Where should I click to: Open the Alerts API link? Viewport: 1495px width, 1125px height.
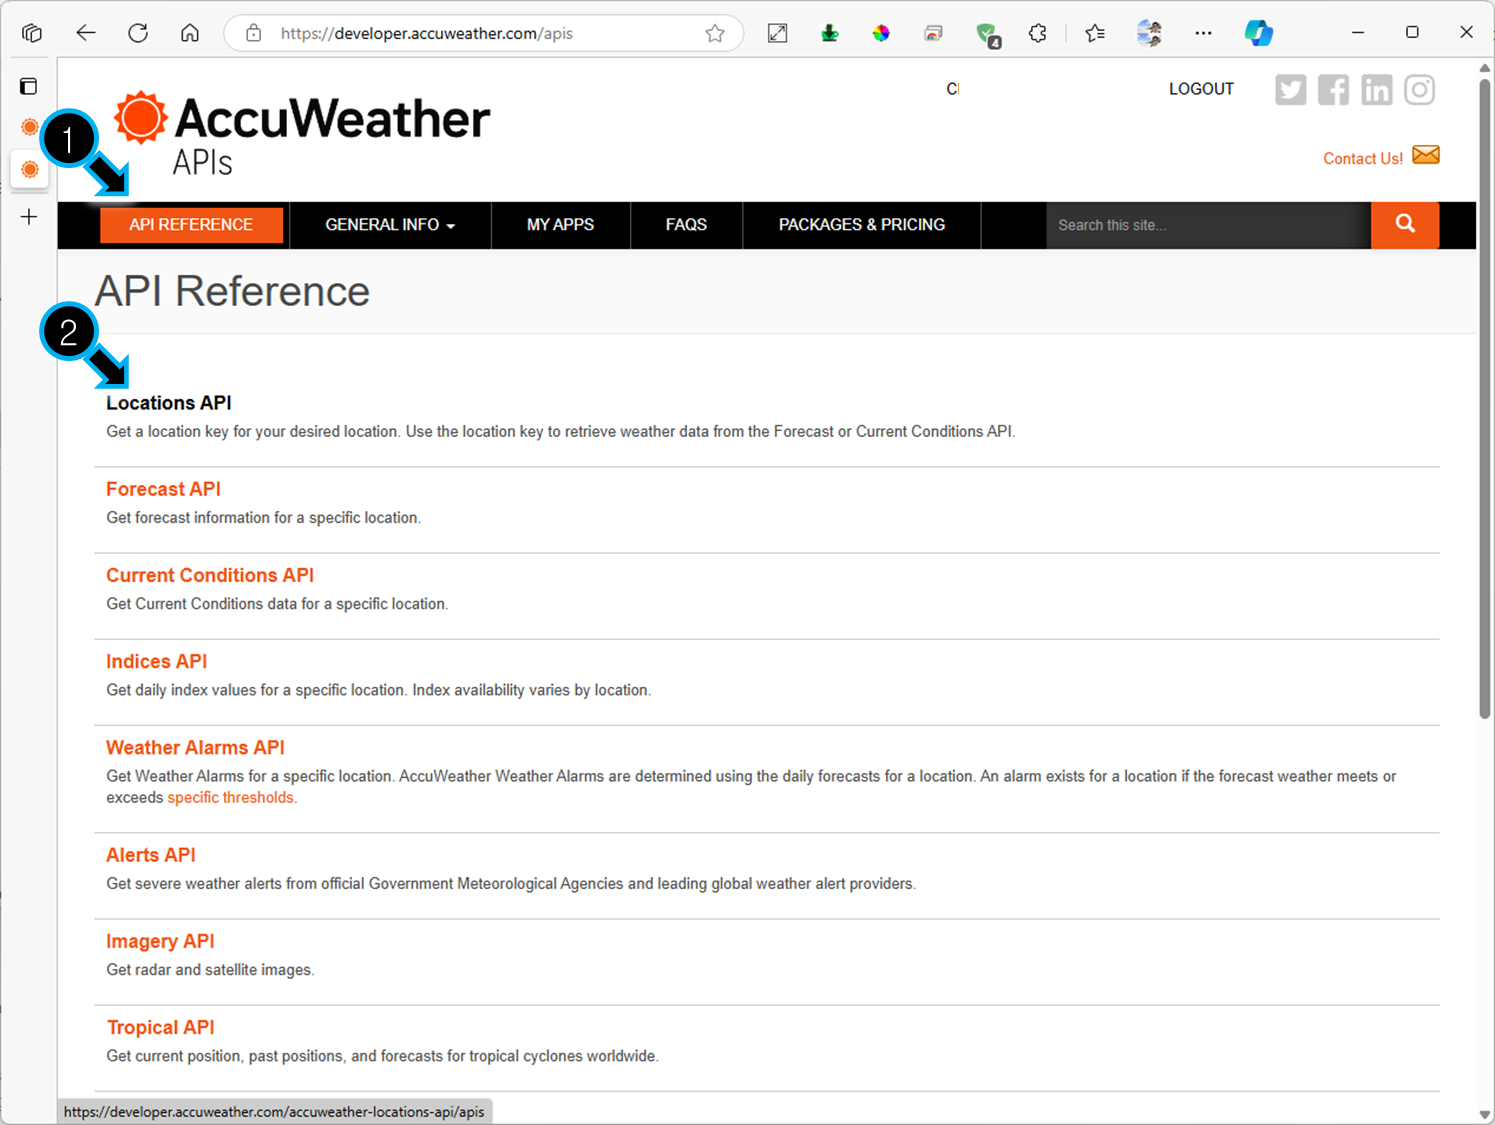point(151,855)
